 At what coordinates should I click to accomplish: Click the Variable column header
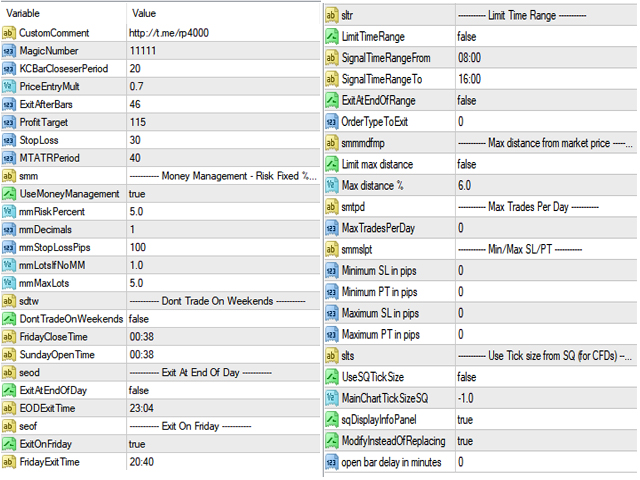tap(23, 13)
